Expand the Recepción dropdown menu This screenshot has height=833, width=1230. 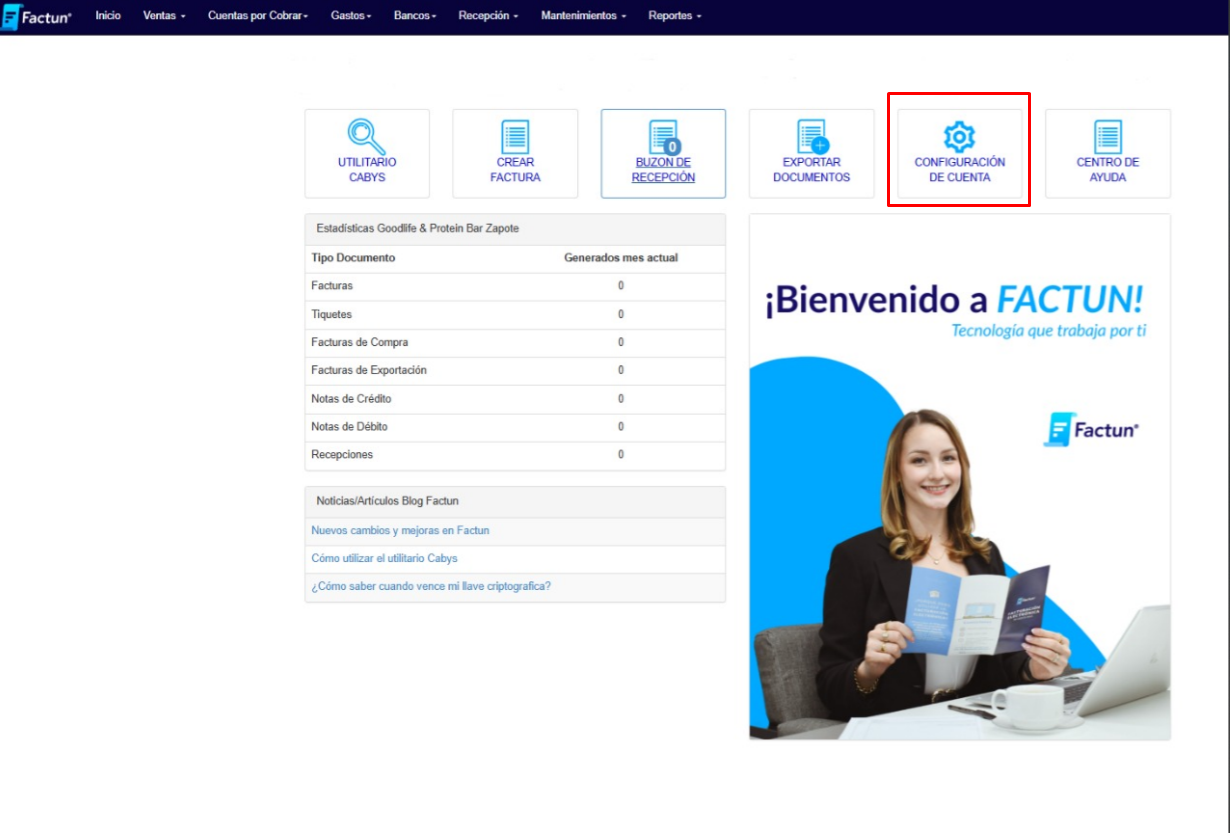[488, 16]
